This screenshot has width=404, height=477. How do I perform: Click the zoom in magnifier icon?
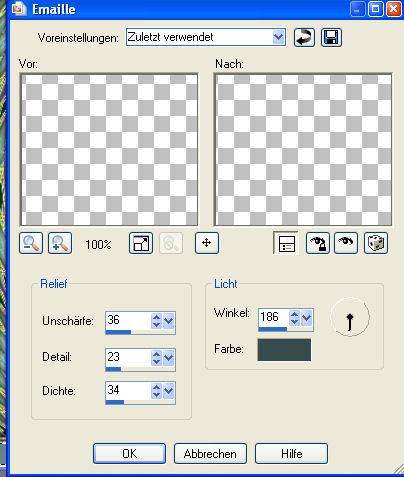60,243
